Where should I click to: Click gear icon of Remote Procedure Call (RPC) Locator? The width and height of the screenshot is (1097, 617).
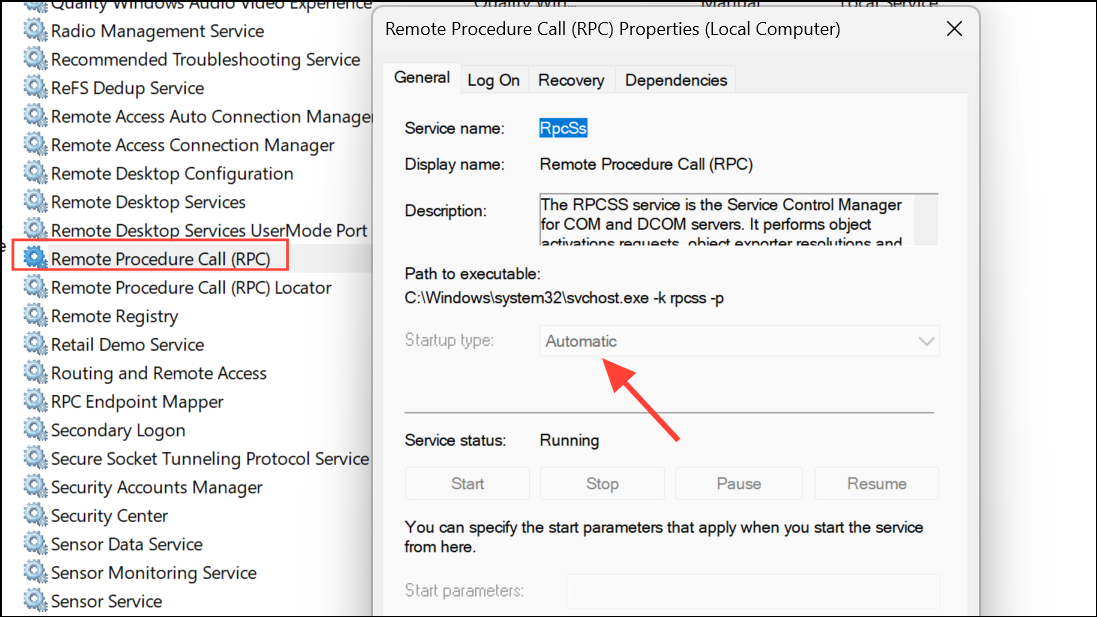click(34, 287)
